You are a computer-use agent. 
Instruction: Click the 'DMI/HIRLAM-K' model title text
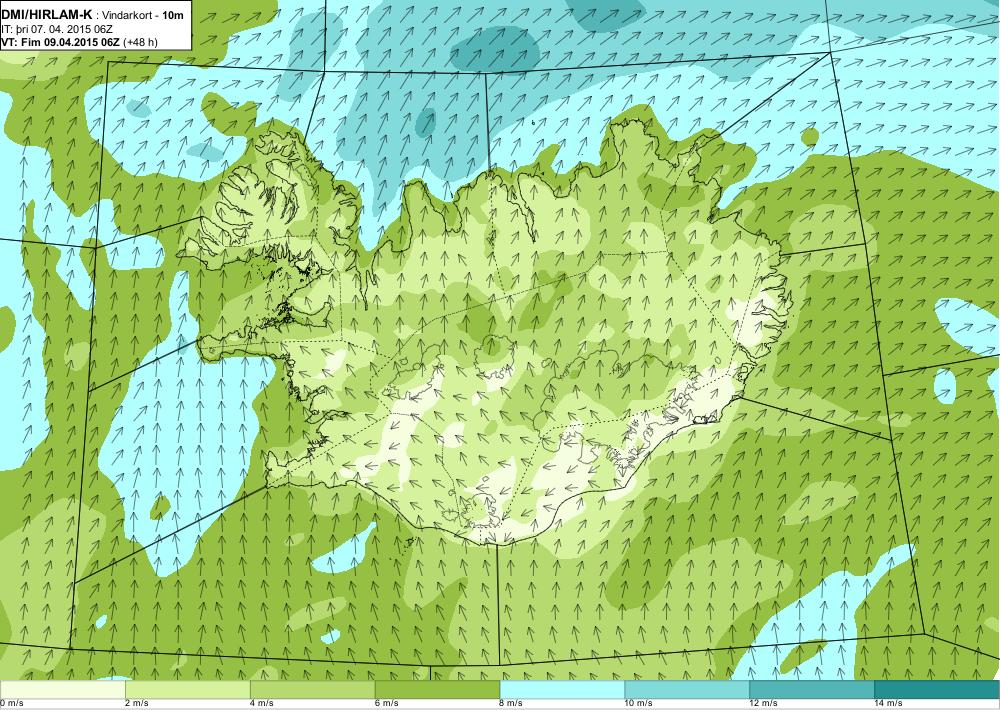coord(47,17)
